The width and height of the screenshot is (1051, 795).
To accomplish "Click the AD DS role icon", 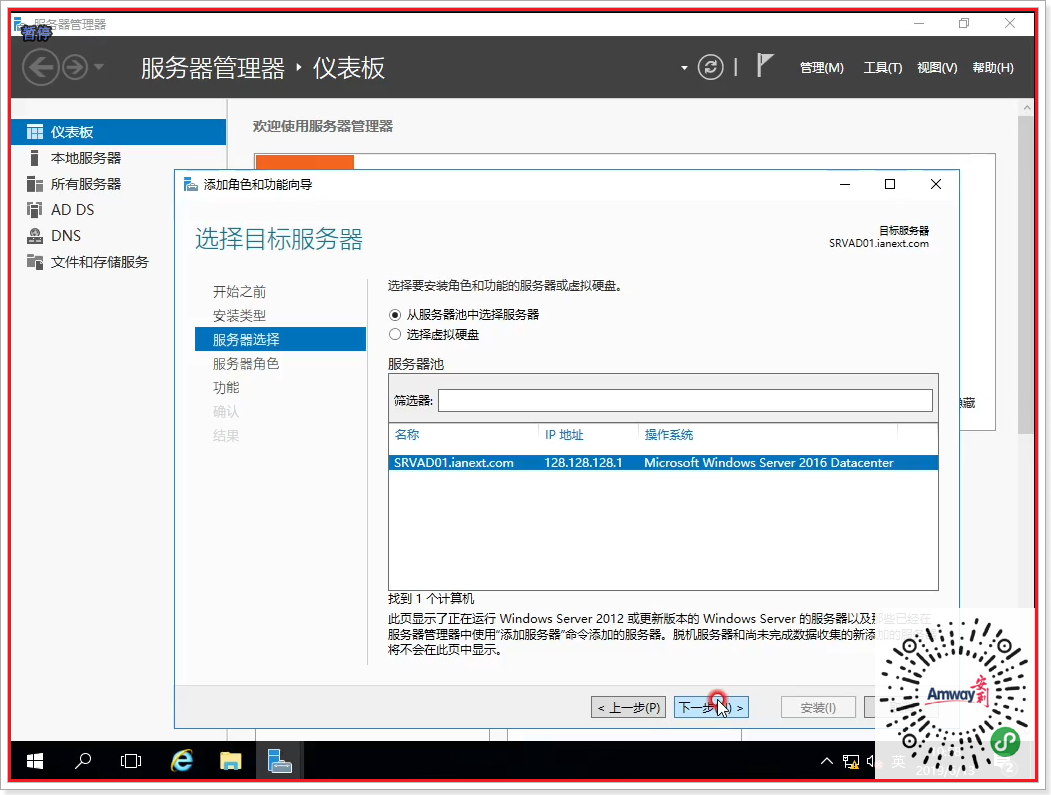I will pyautogui.click(x=35, y=210).
